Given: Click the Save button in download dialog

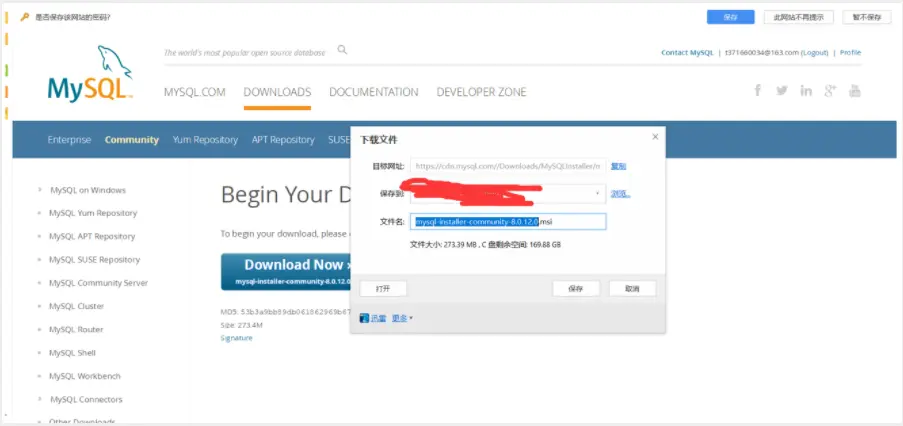Looking at the screenshot, I should tap(576, 289).
